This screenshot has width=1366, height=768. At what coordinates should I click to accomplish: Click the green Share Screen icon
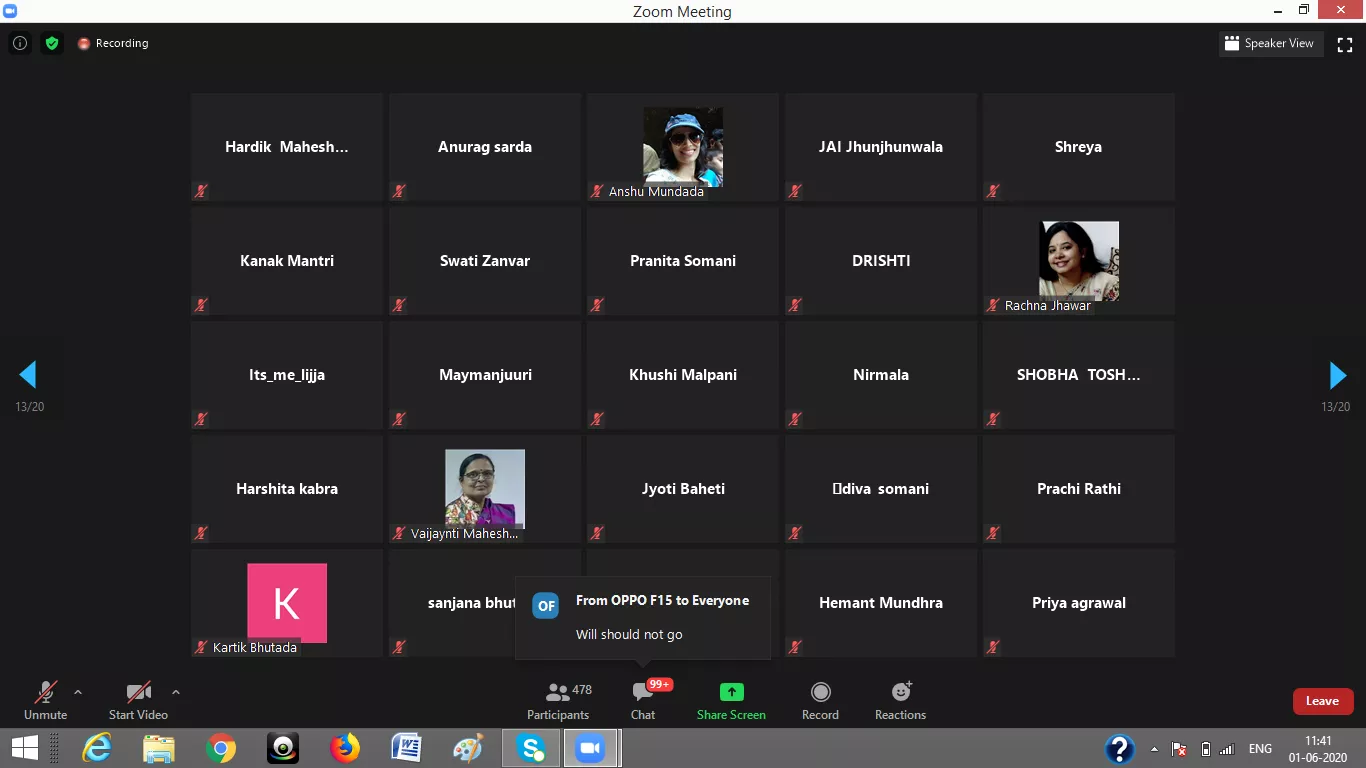731,692
